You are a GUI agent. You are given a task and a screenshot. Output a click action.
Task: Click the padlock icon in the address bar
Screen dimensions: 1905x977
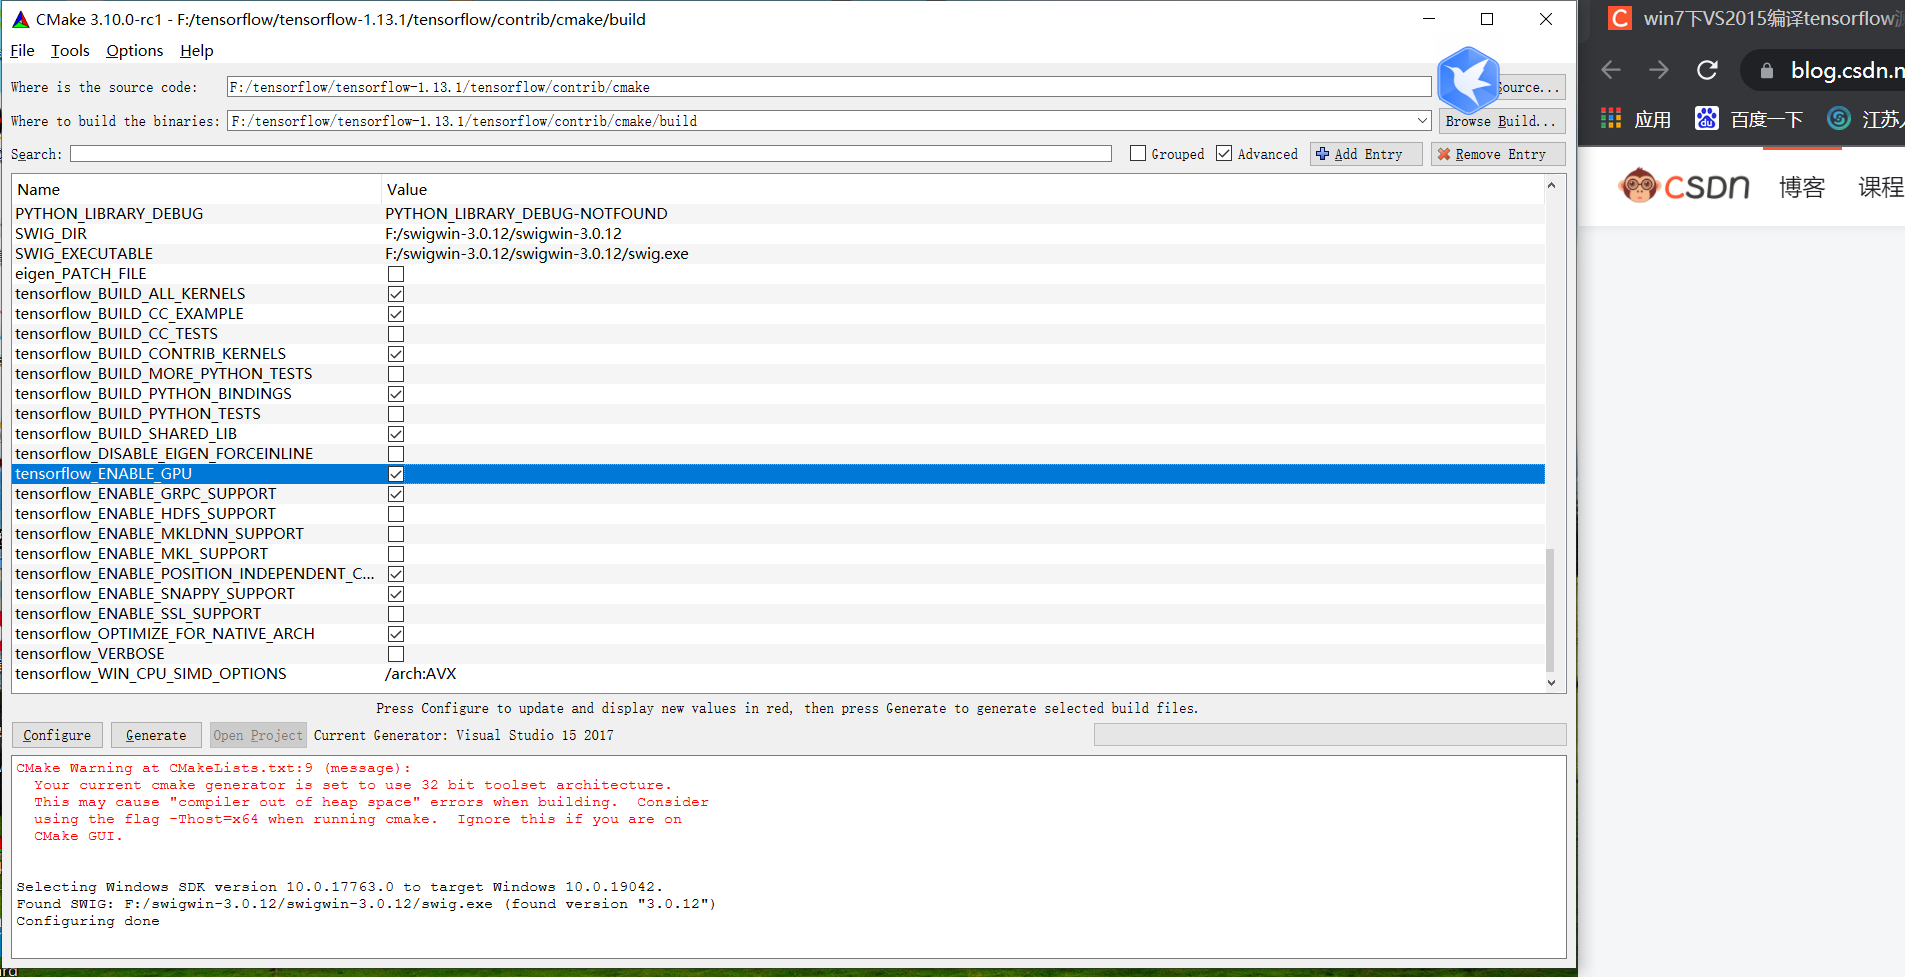pyautogui.click(x=1765, y=70)
